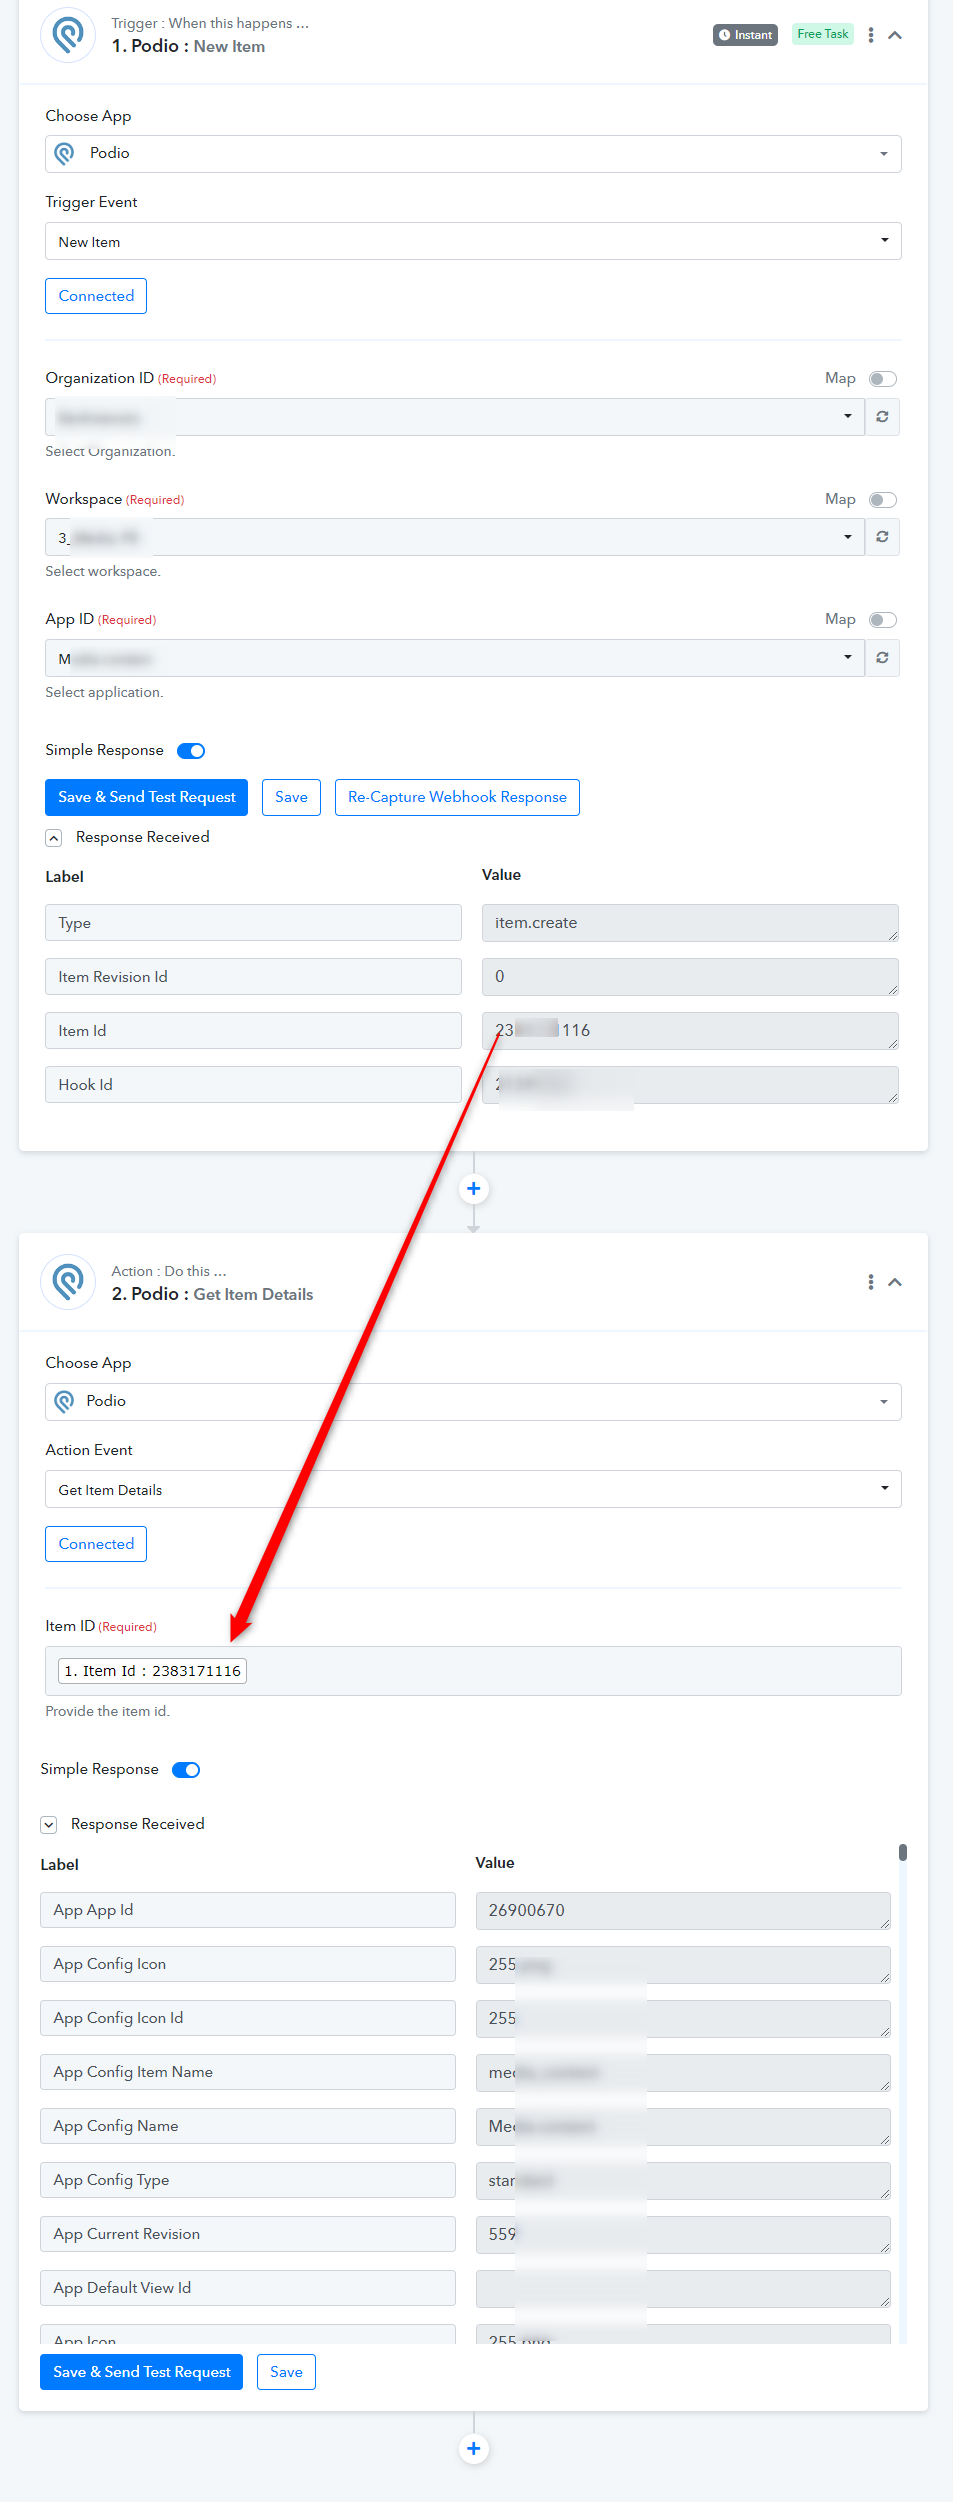Click the App Config Icon Id label field

pyautogui.click(x=248, y=2018)
